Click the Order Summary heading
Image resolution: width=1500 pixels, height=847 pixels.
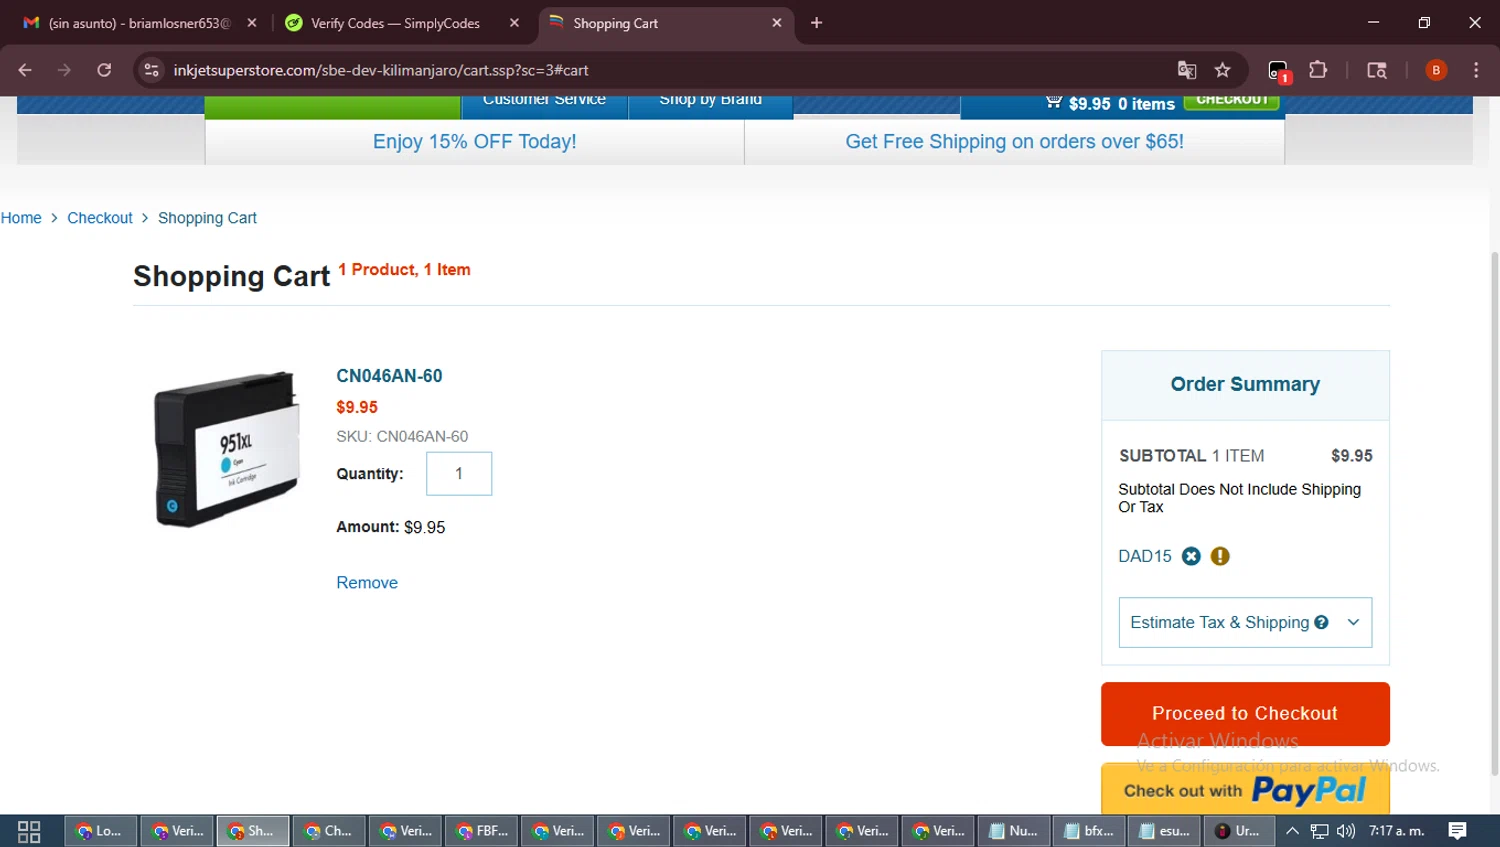tap(1245, 385)
